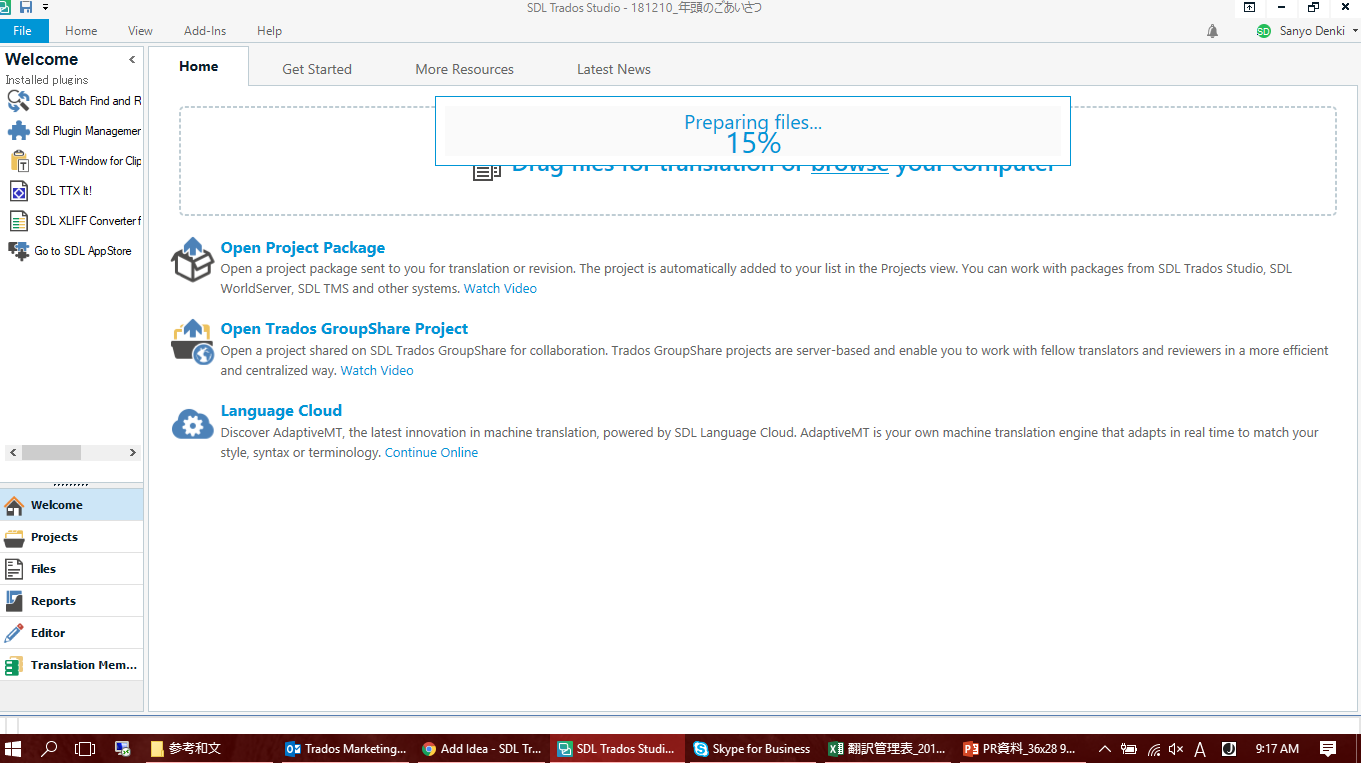Open the Editor view
This screenshot has width=1361, height=763.
point(72,633)
